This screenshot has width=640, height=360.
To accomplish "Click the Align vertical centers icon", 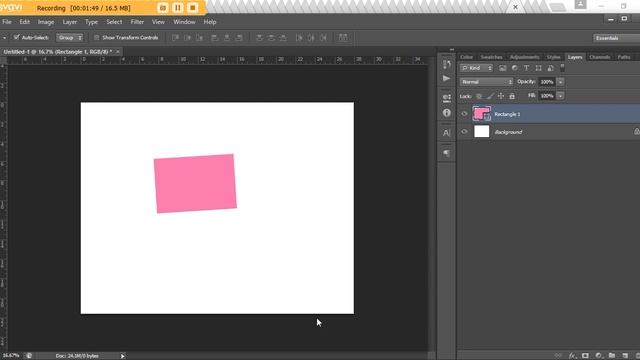I will [x=188, y=38].
